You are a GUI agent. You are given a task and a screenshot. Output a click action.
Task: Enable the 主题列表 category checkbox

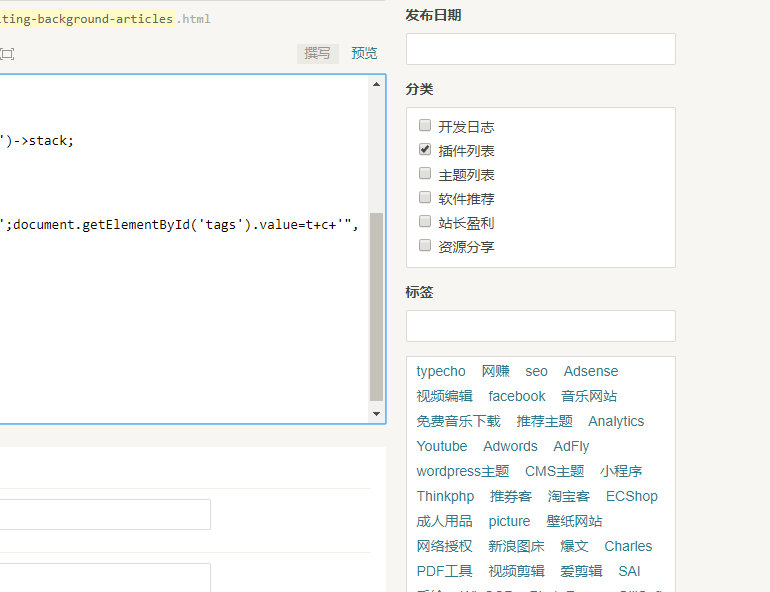425,173
